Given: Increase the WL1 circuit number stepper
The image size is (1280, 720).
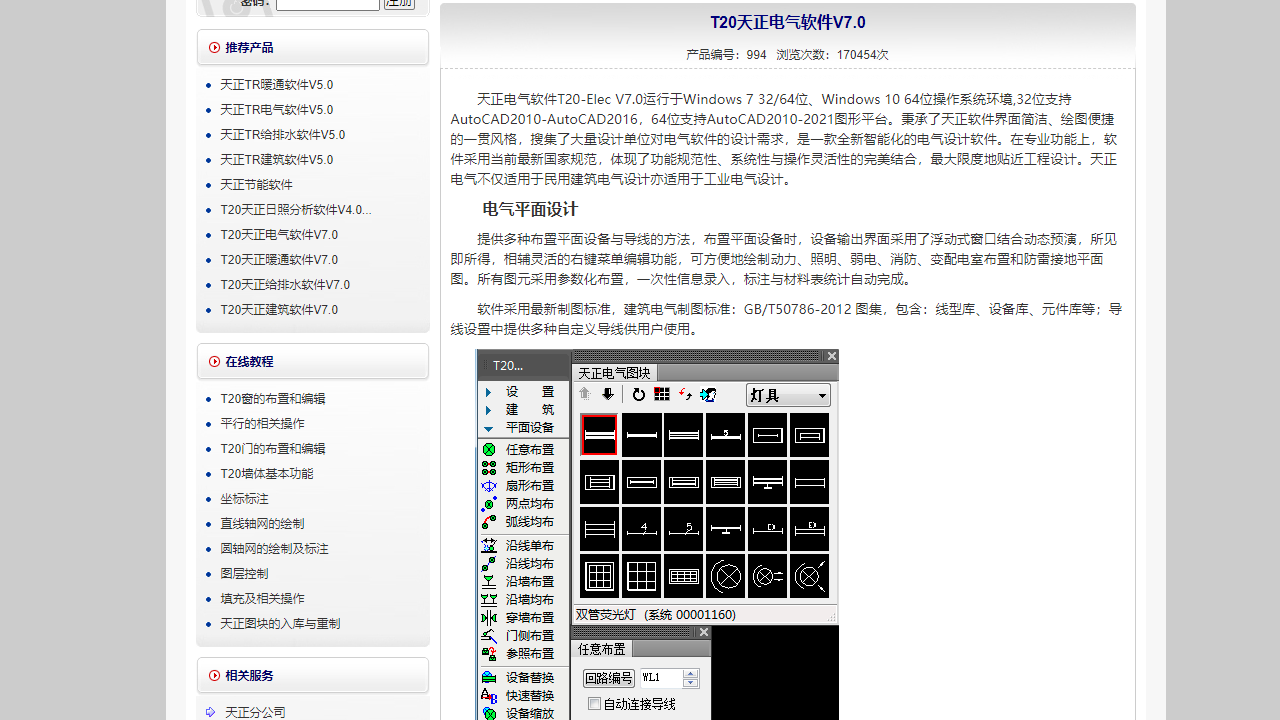Looking at the screenshot, I should click(x=691, y=673).
